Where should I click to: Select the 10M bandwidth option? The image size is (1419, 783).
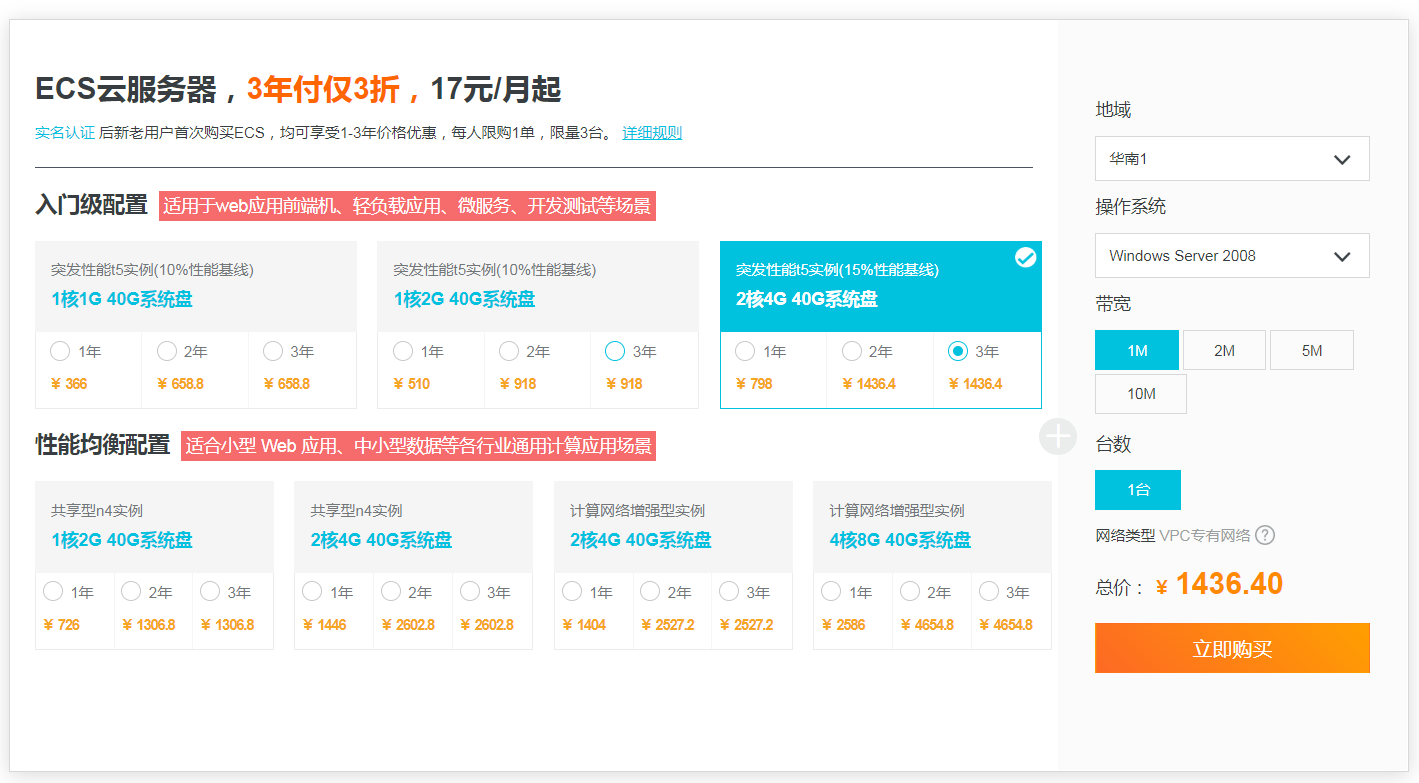tap(1141, 394)
